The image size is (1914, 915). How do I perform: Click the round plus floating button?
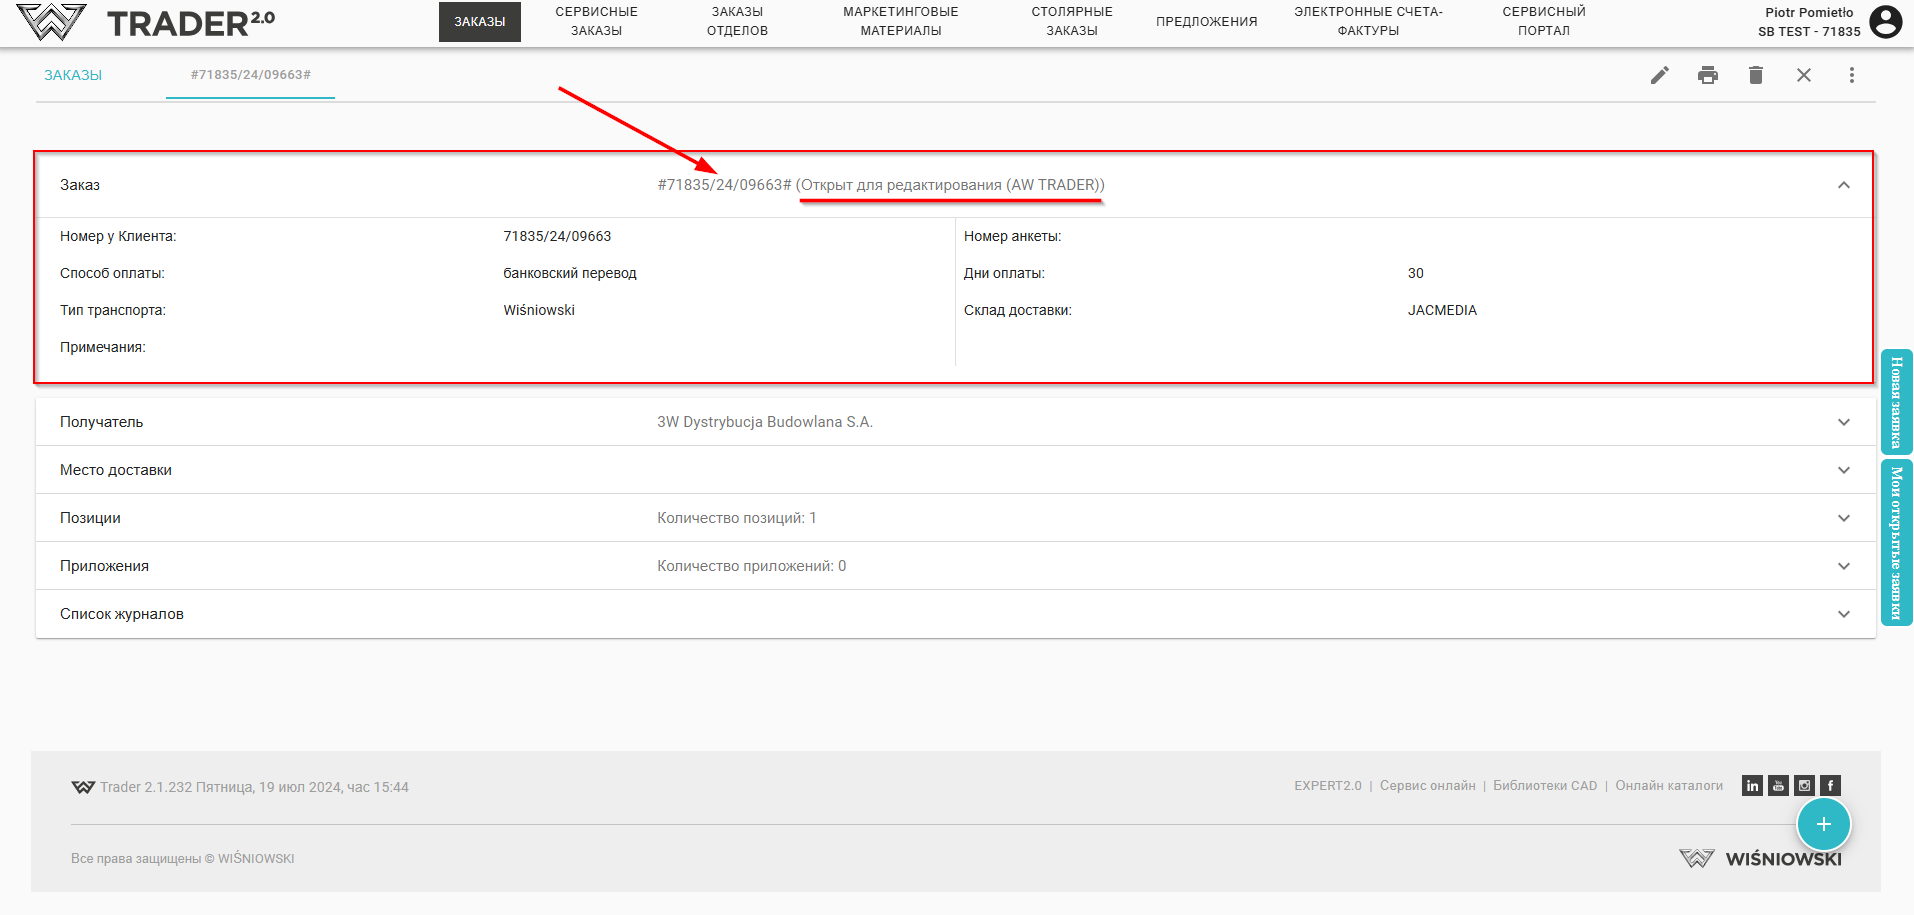click(1823, 824)
